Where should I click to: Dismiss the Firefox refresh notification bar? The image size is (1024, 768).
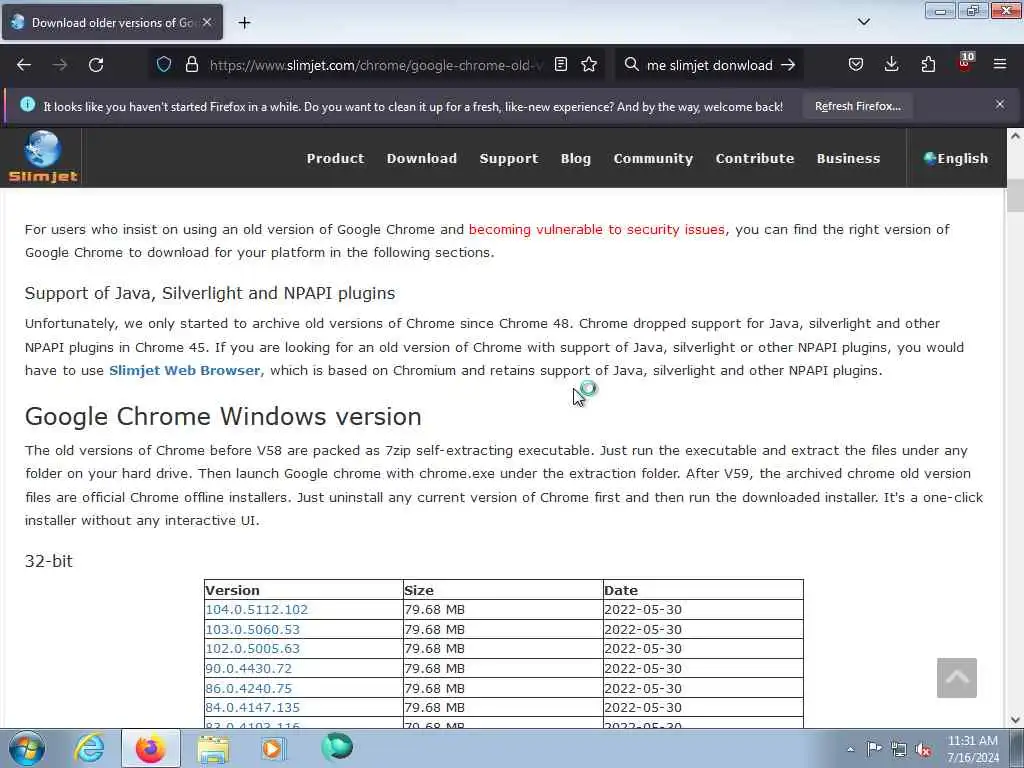[x=1000, y=104]
